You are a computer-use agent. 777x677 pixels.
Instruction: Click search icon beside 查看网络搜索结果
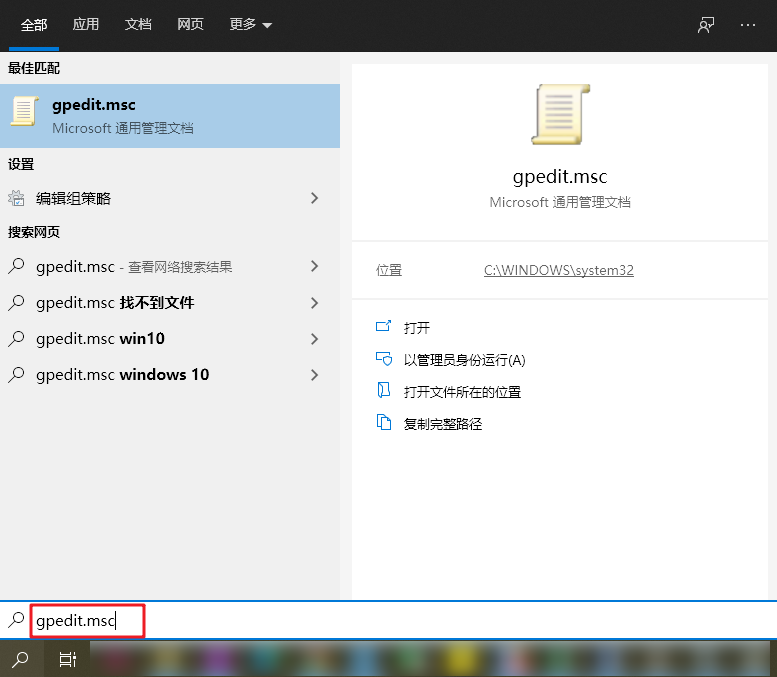point(16,266)
